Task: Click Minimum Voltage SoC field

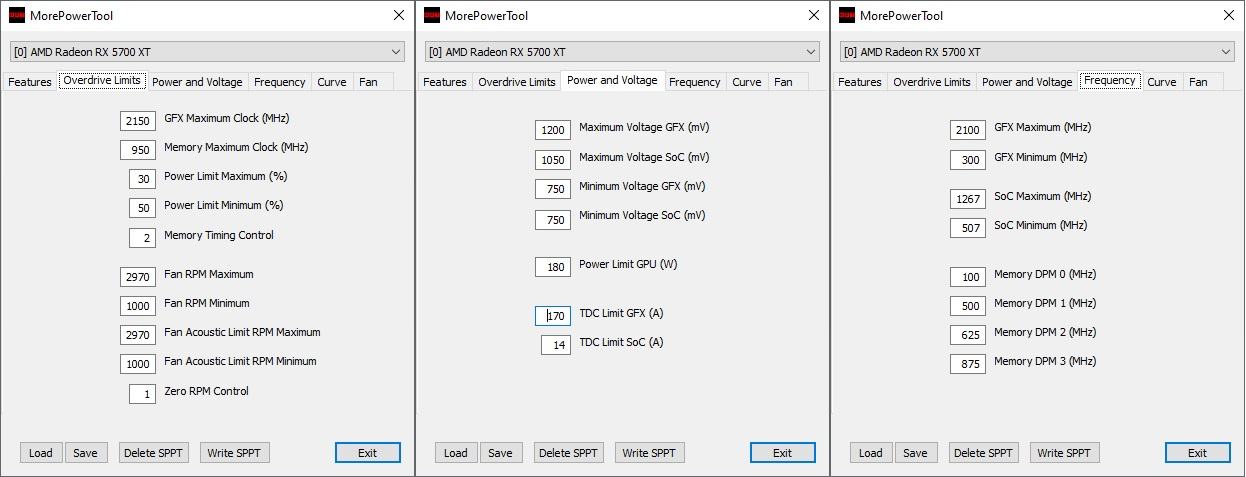Action: coord(553,219)
